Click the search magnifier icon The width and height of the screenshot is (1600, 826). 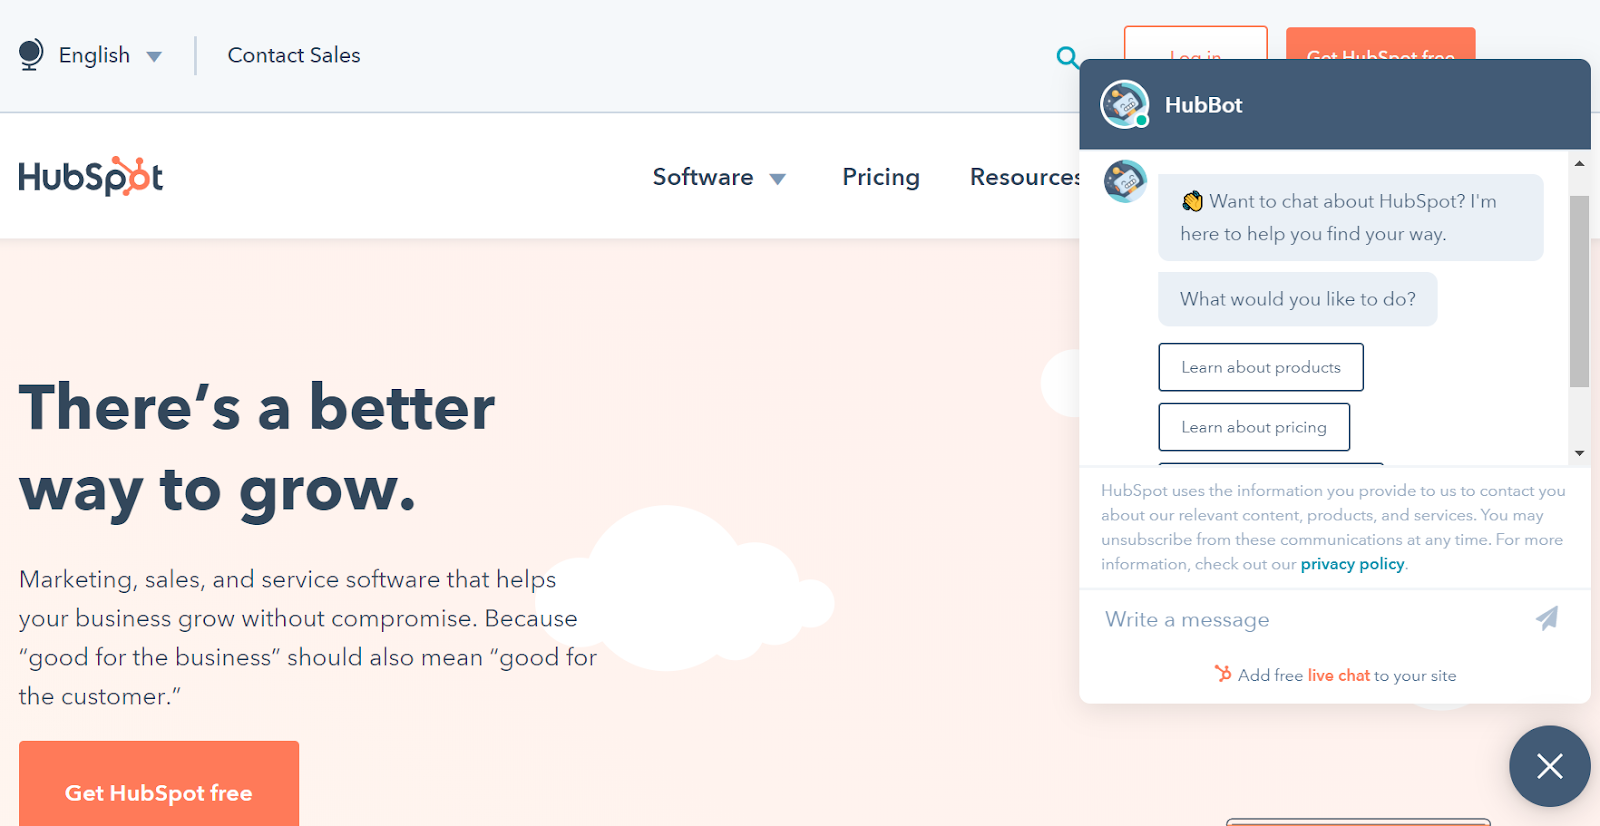point(1067,57)
